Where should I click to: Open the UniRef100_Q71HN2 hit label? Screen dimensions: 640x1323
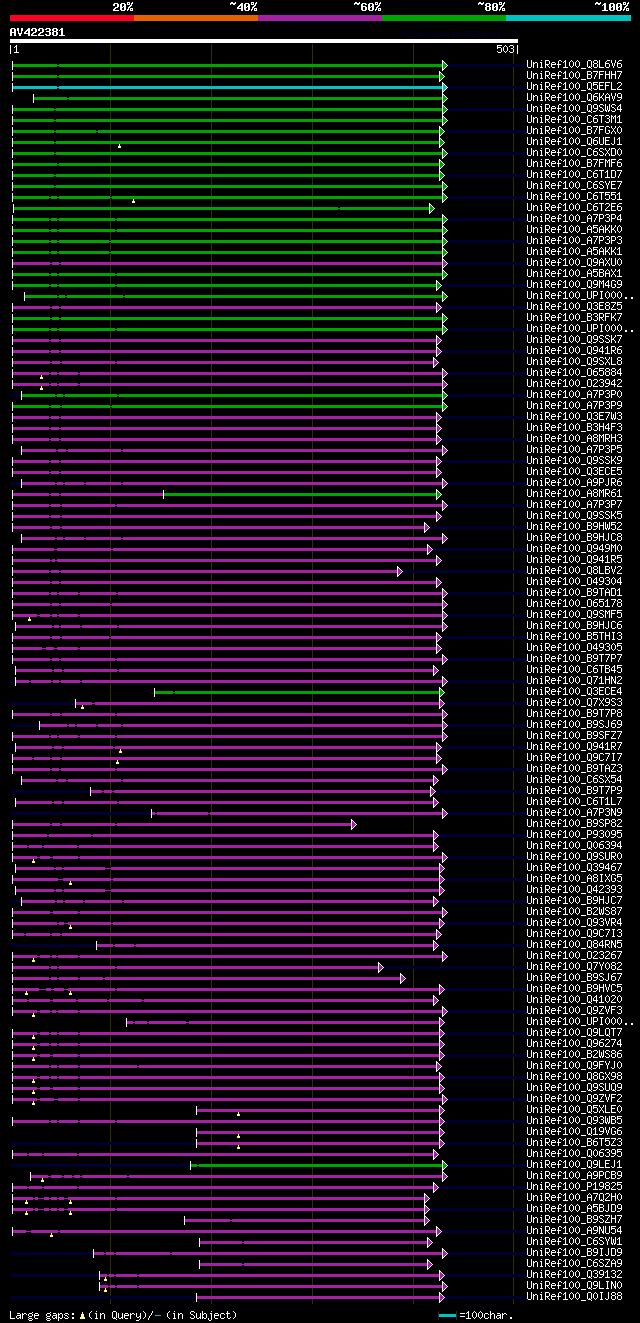pos(574,681)
